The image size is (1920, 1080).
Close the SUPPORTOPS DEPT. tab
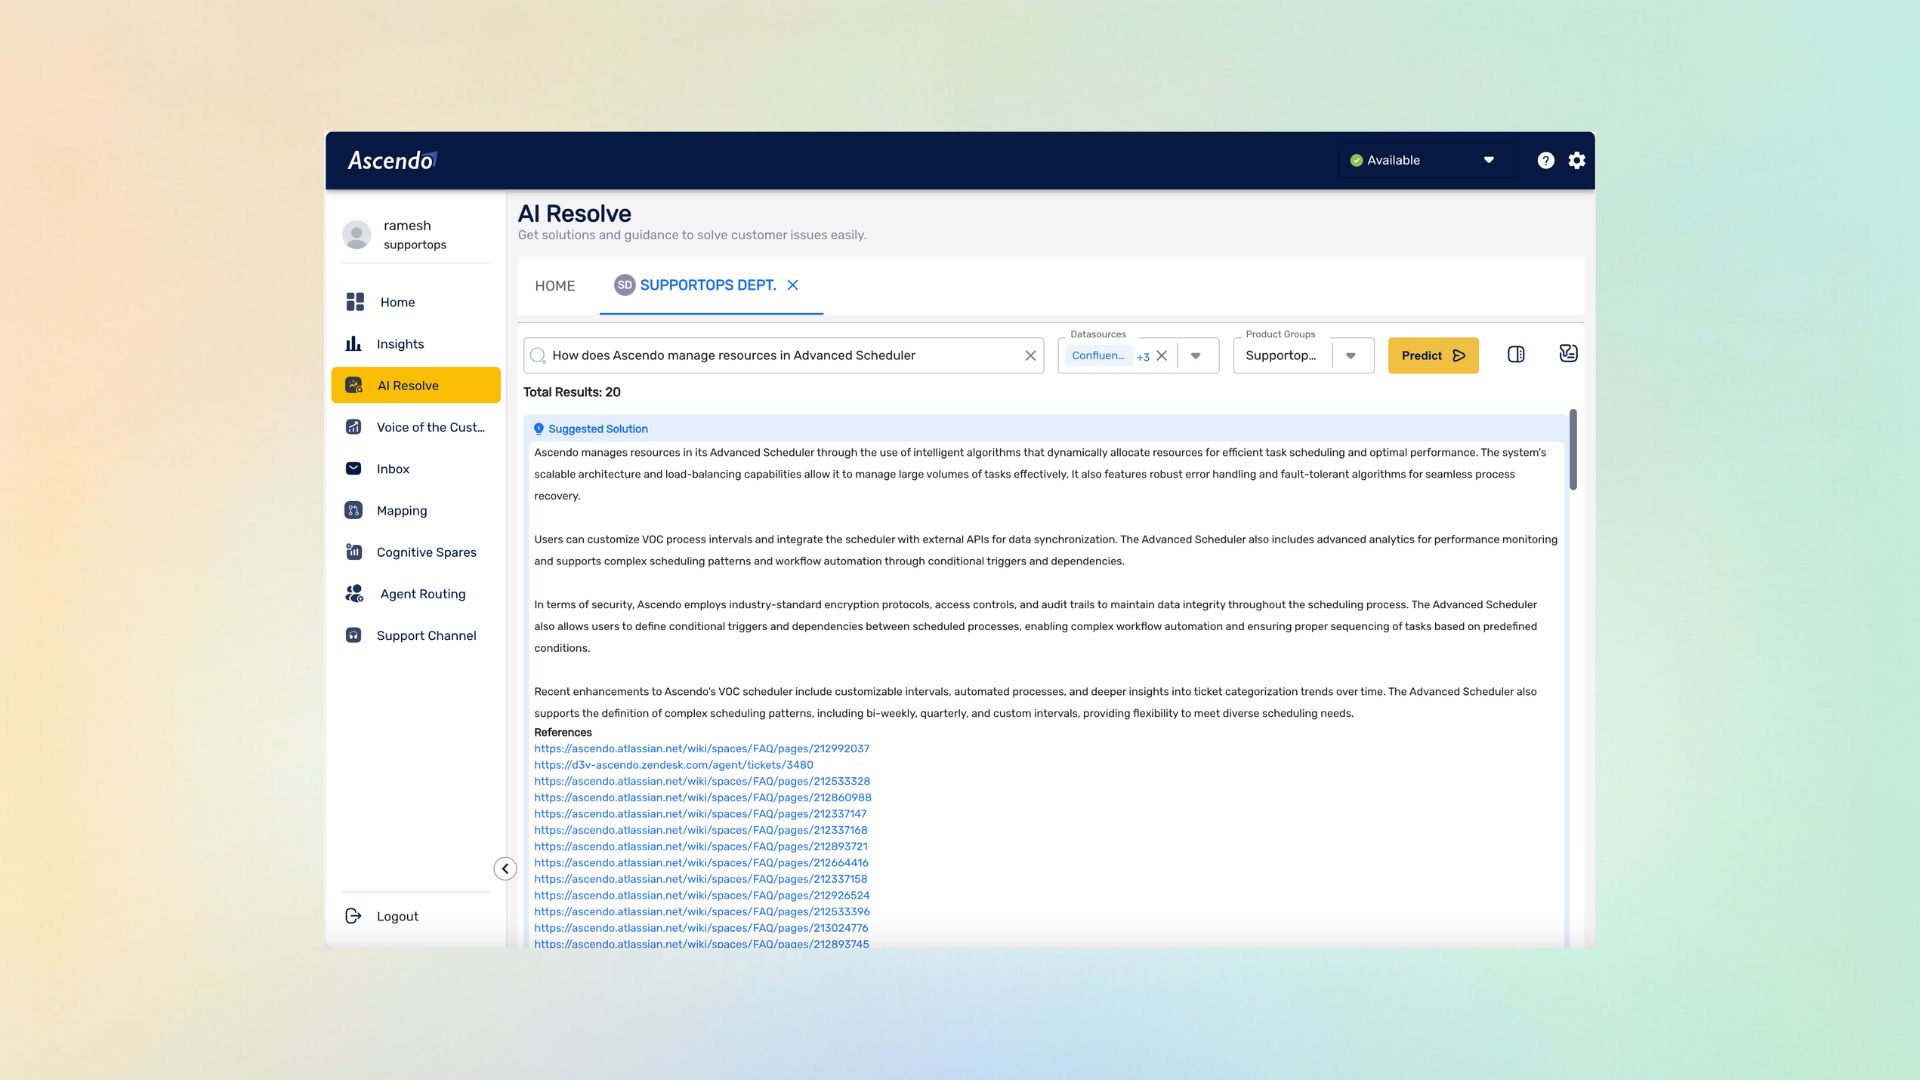pyautogui.click(x=793, y=285)
